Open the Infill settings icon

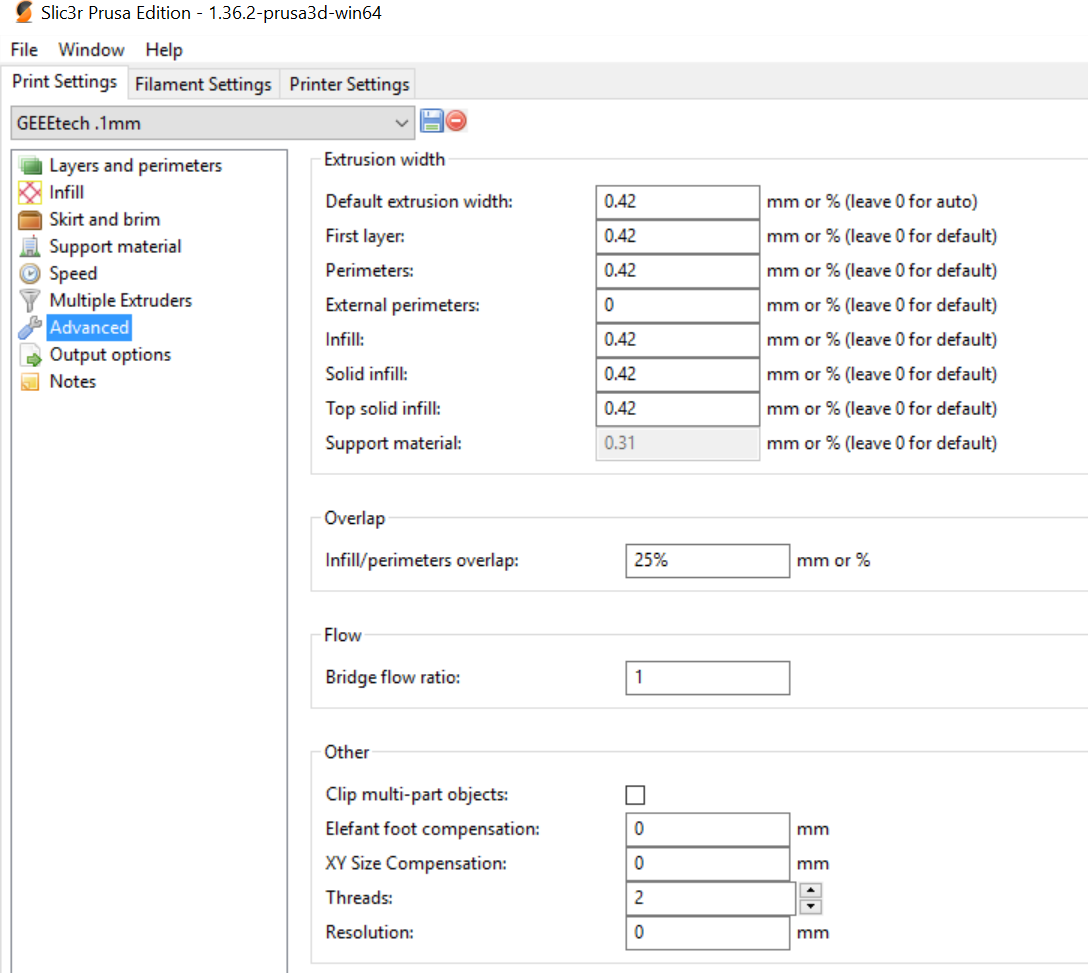(x=31, y=193)
